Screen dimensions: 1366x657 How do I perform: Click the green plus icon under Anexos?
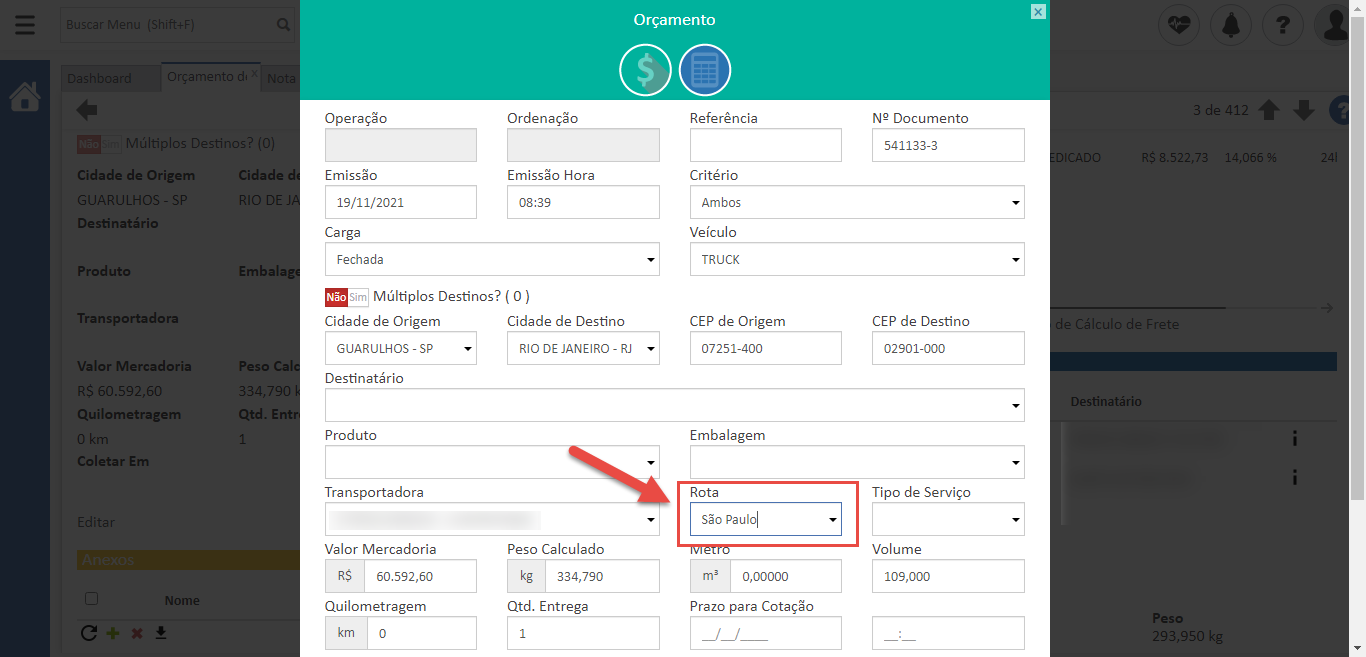113,633
